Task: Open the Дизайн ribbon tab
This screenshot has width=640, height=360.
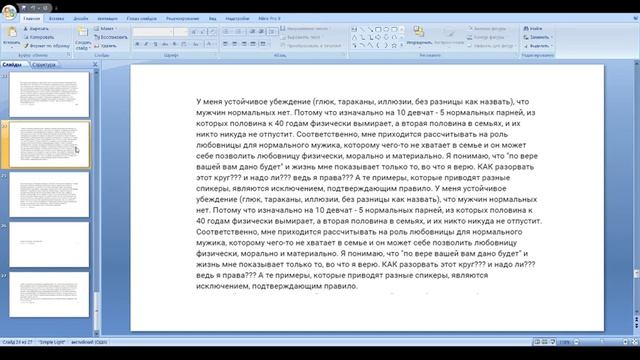Action: [x=81, y=18]
